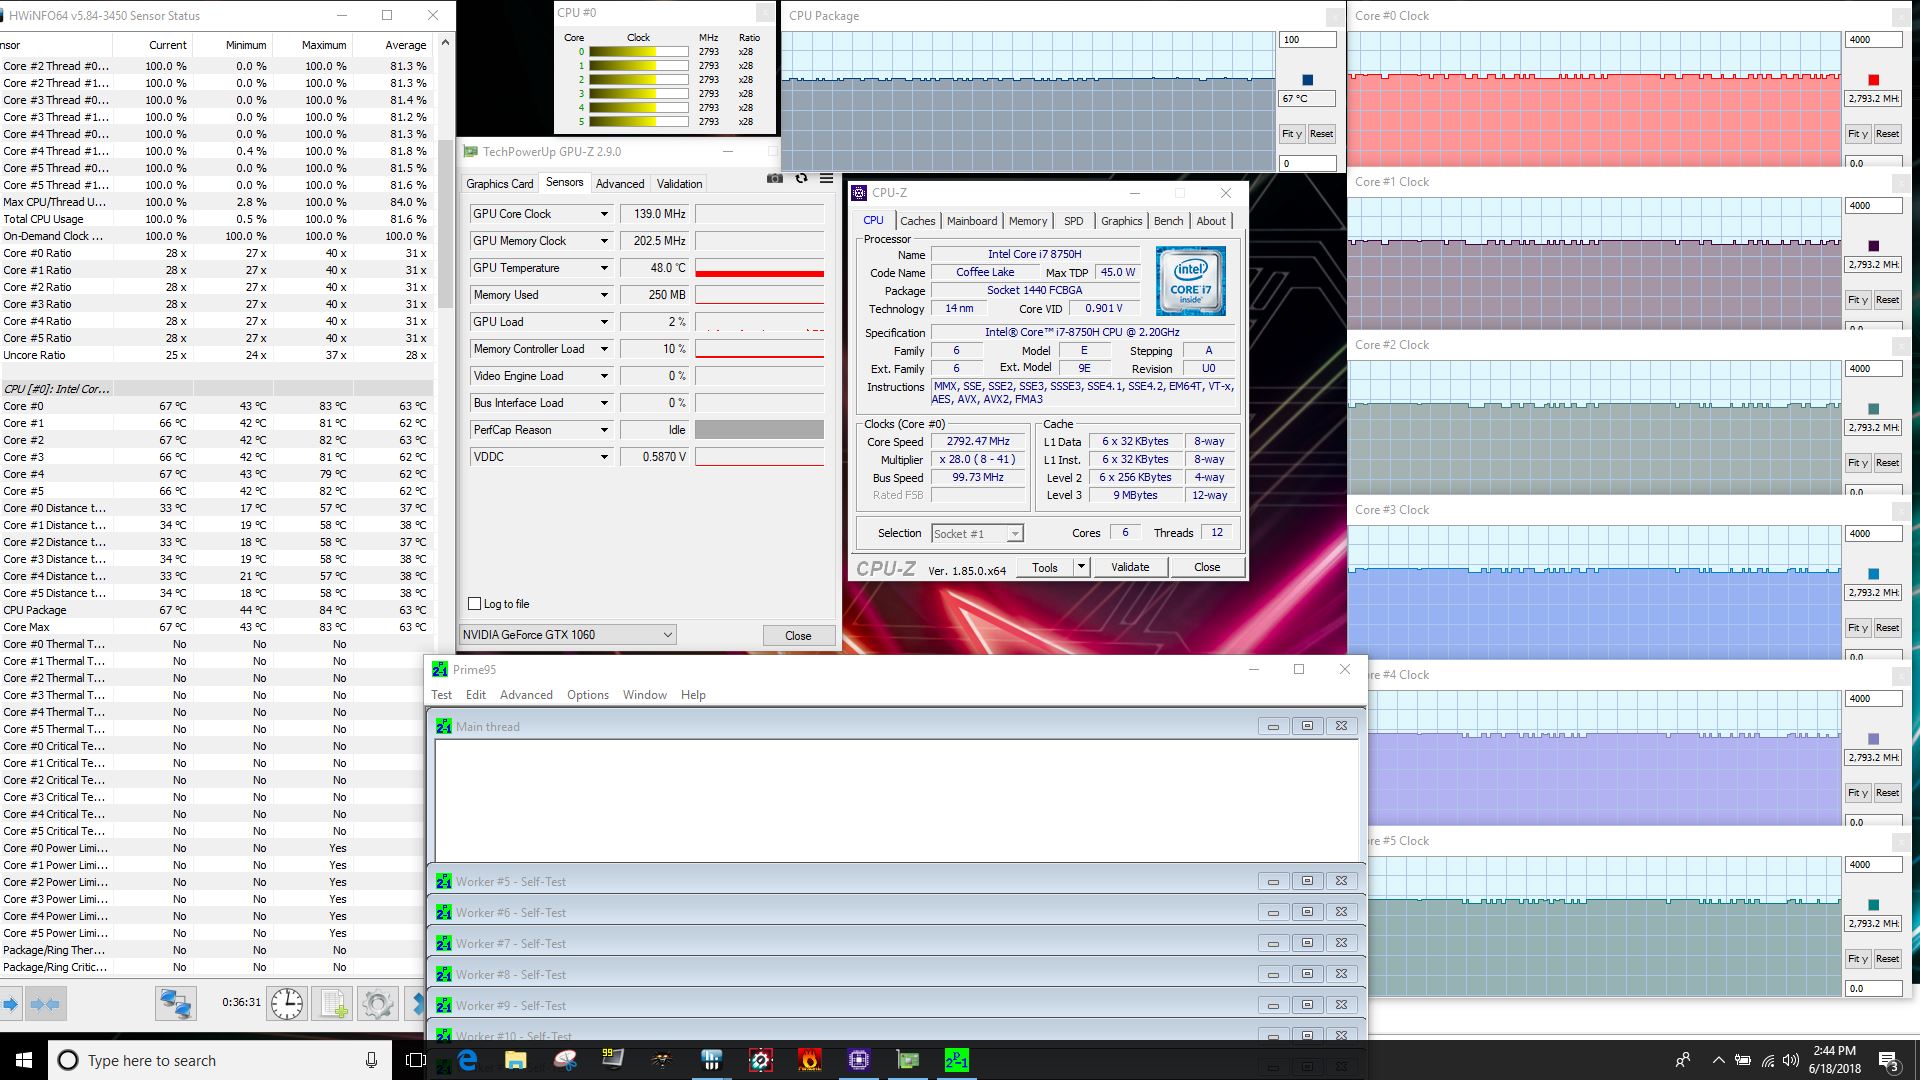The width and height of the screenshot is (1920, 1080).
Task: Click the HWiNFO network monitors icon
Action: (x=175, y=1003)
